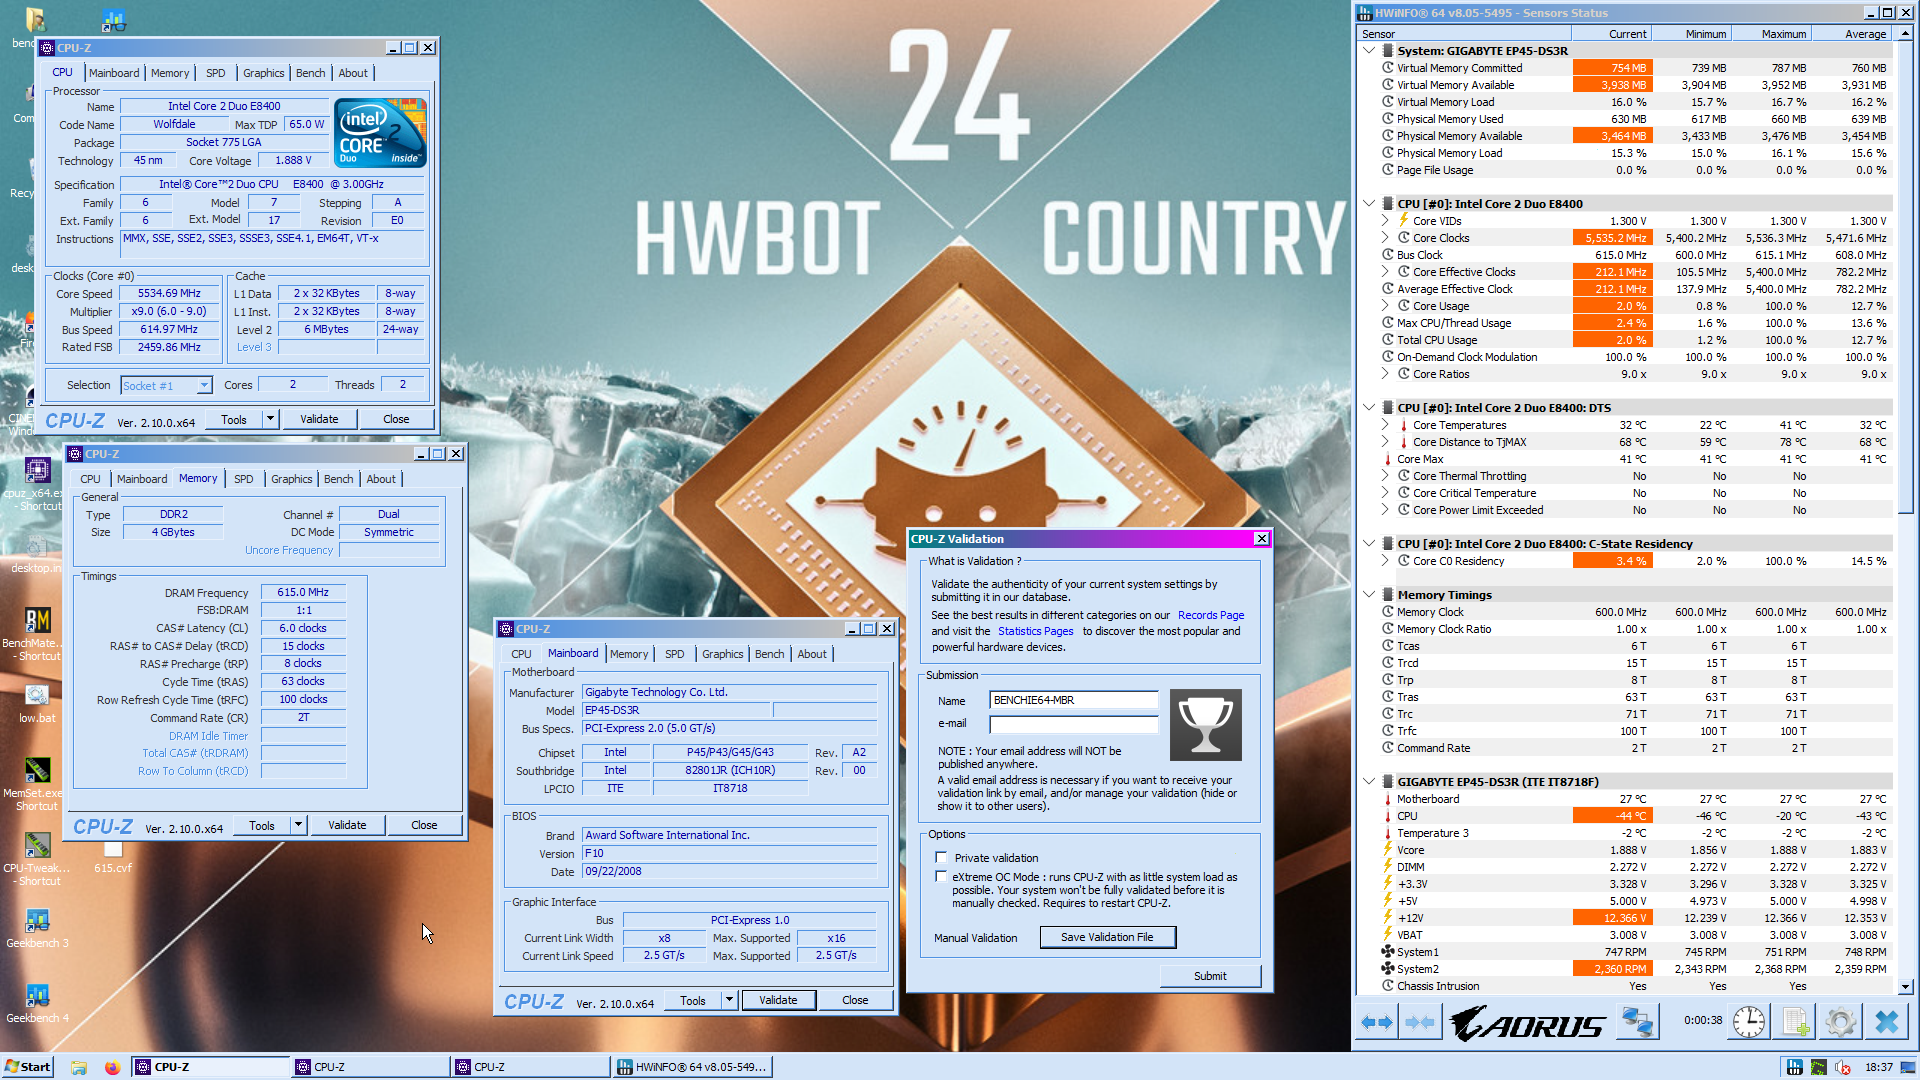Click Validate in the top CPU-Z window
The image size is (1920, 1080).
click(319, 419)
